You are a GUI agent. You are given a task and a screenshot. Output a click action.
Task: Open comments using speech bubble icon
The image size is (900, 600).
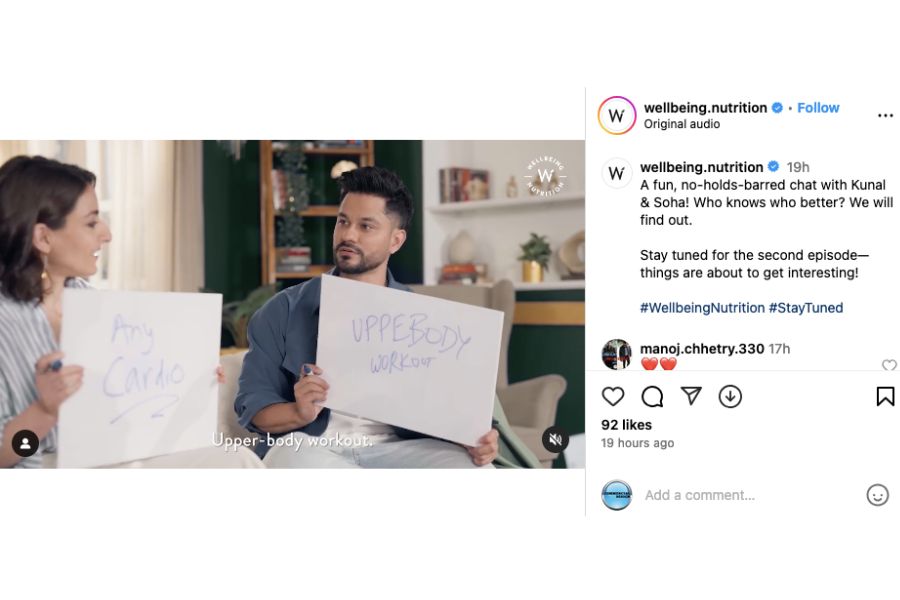(x=652, y=396)
